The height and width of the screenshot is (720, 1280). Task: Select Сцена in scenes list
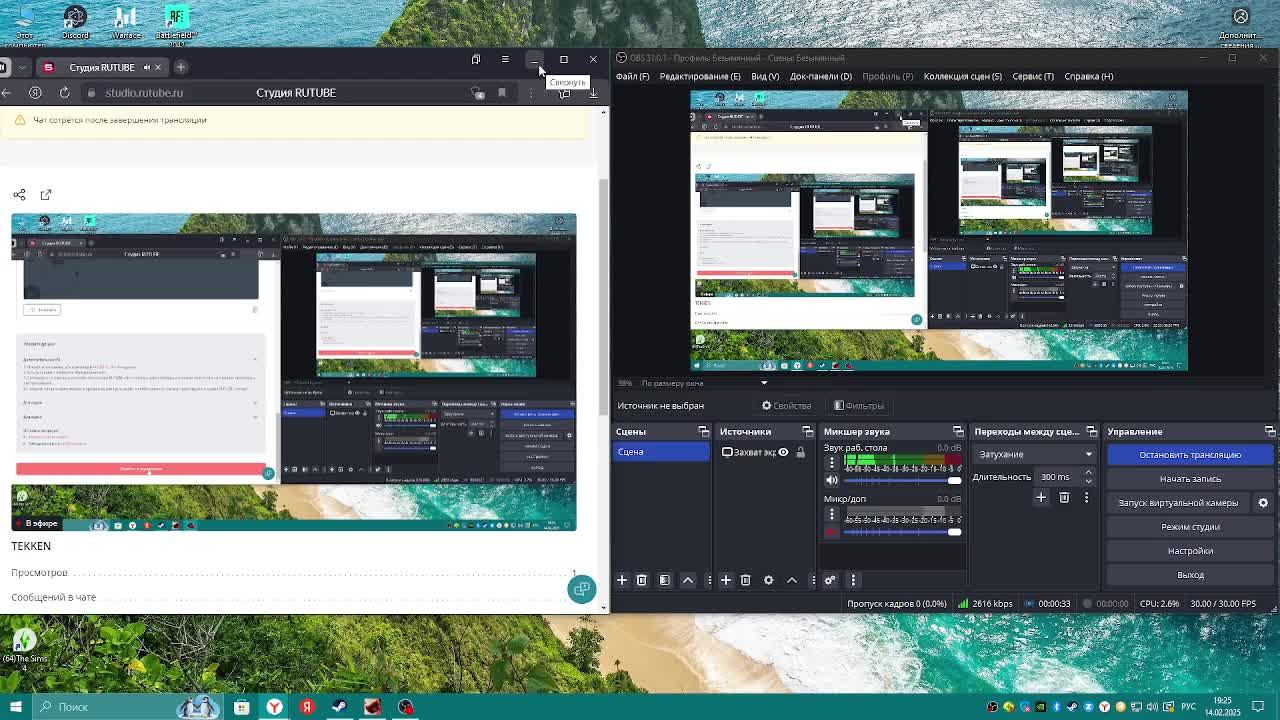click(x=661, y=452)
